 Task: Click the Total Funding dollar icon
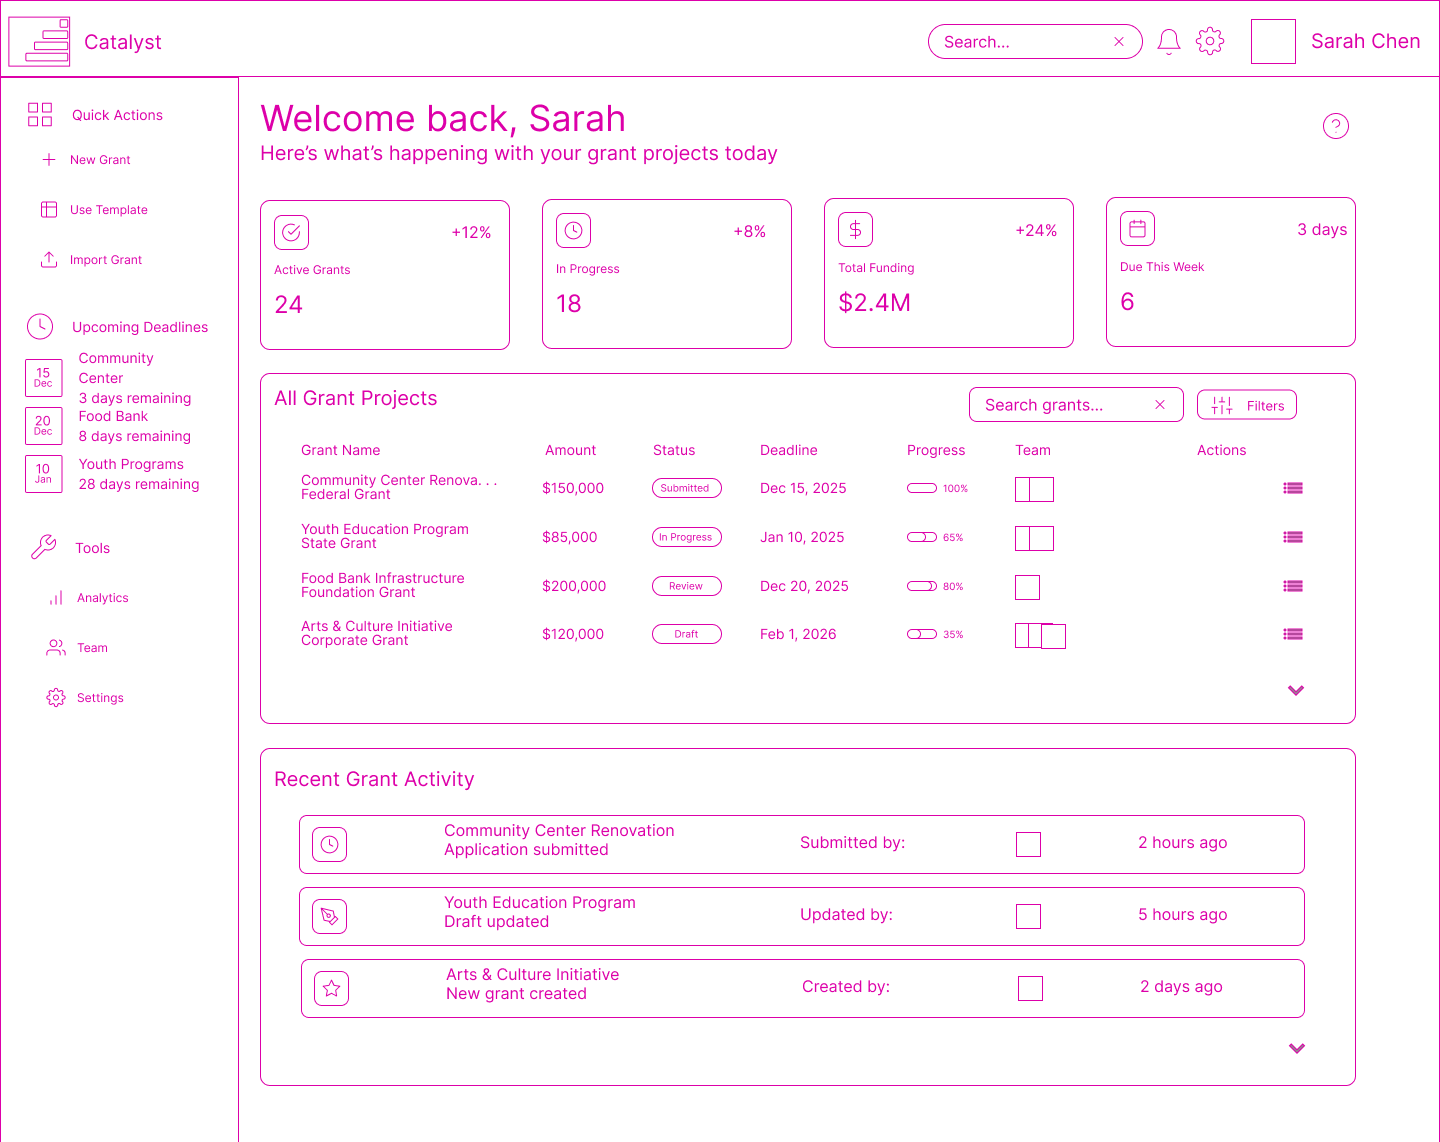[855, 230]
